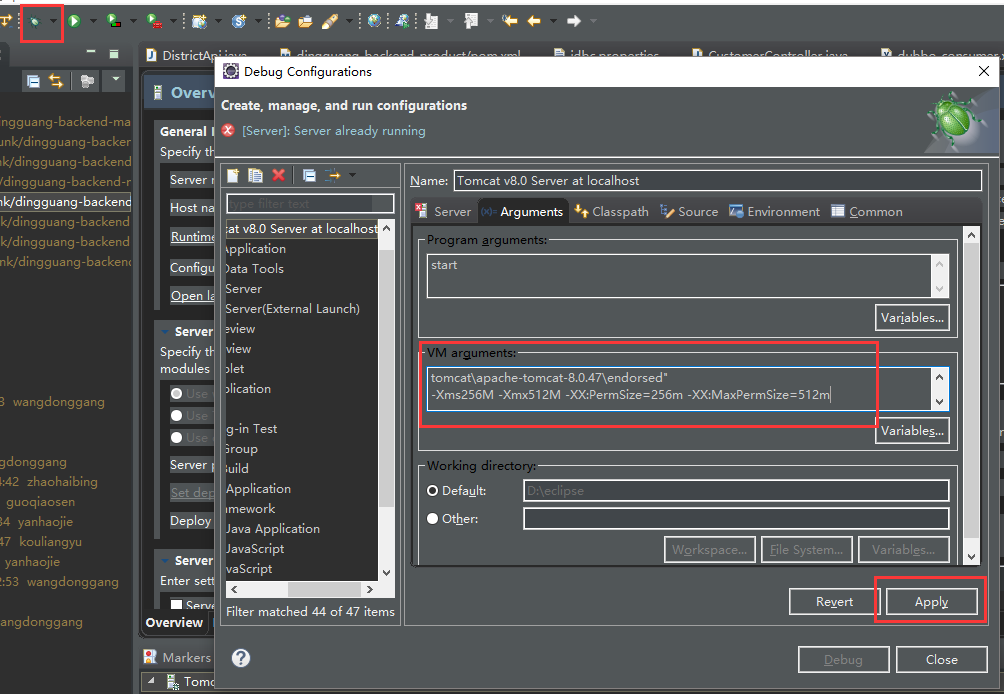
Task: Open the Web Browser globe icon
Action: [374, 21]
